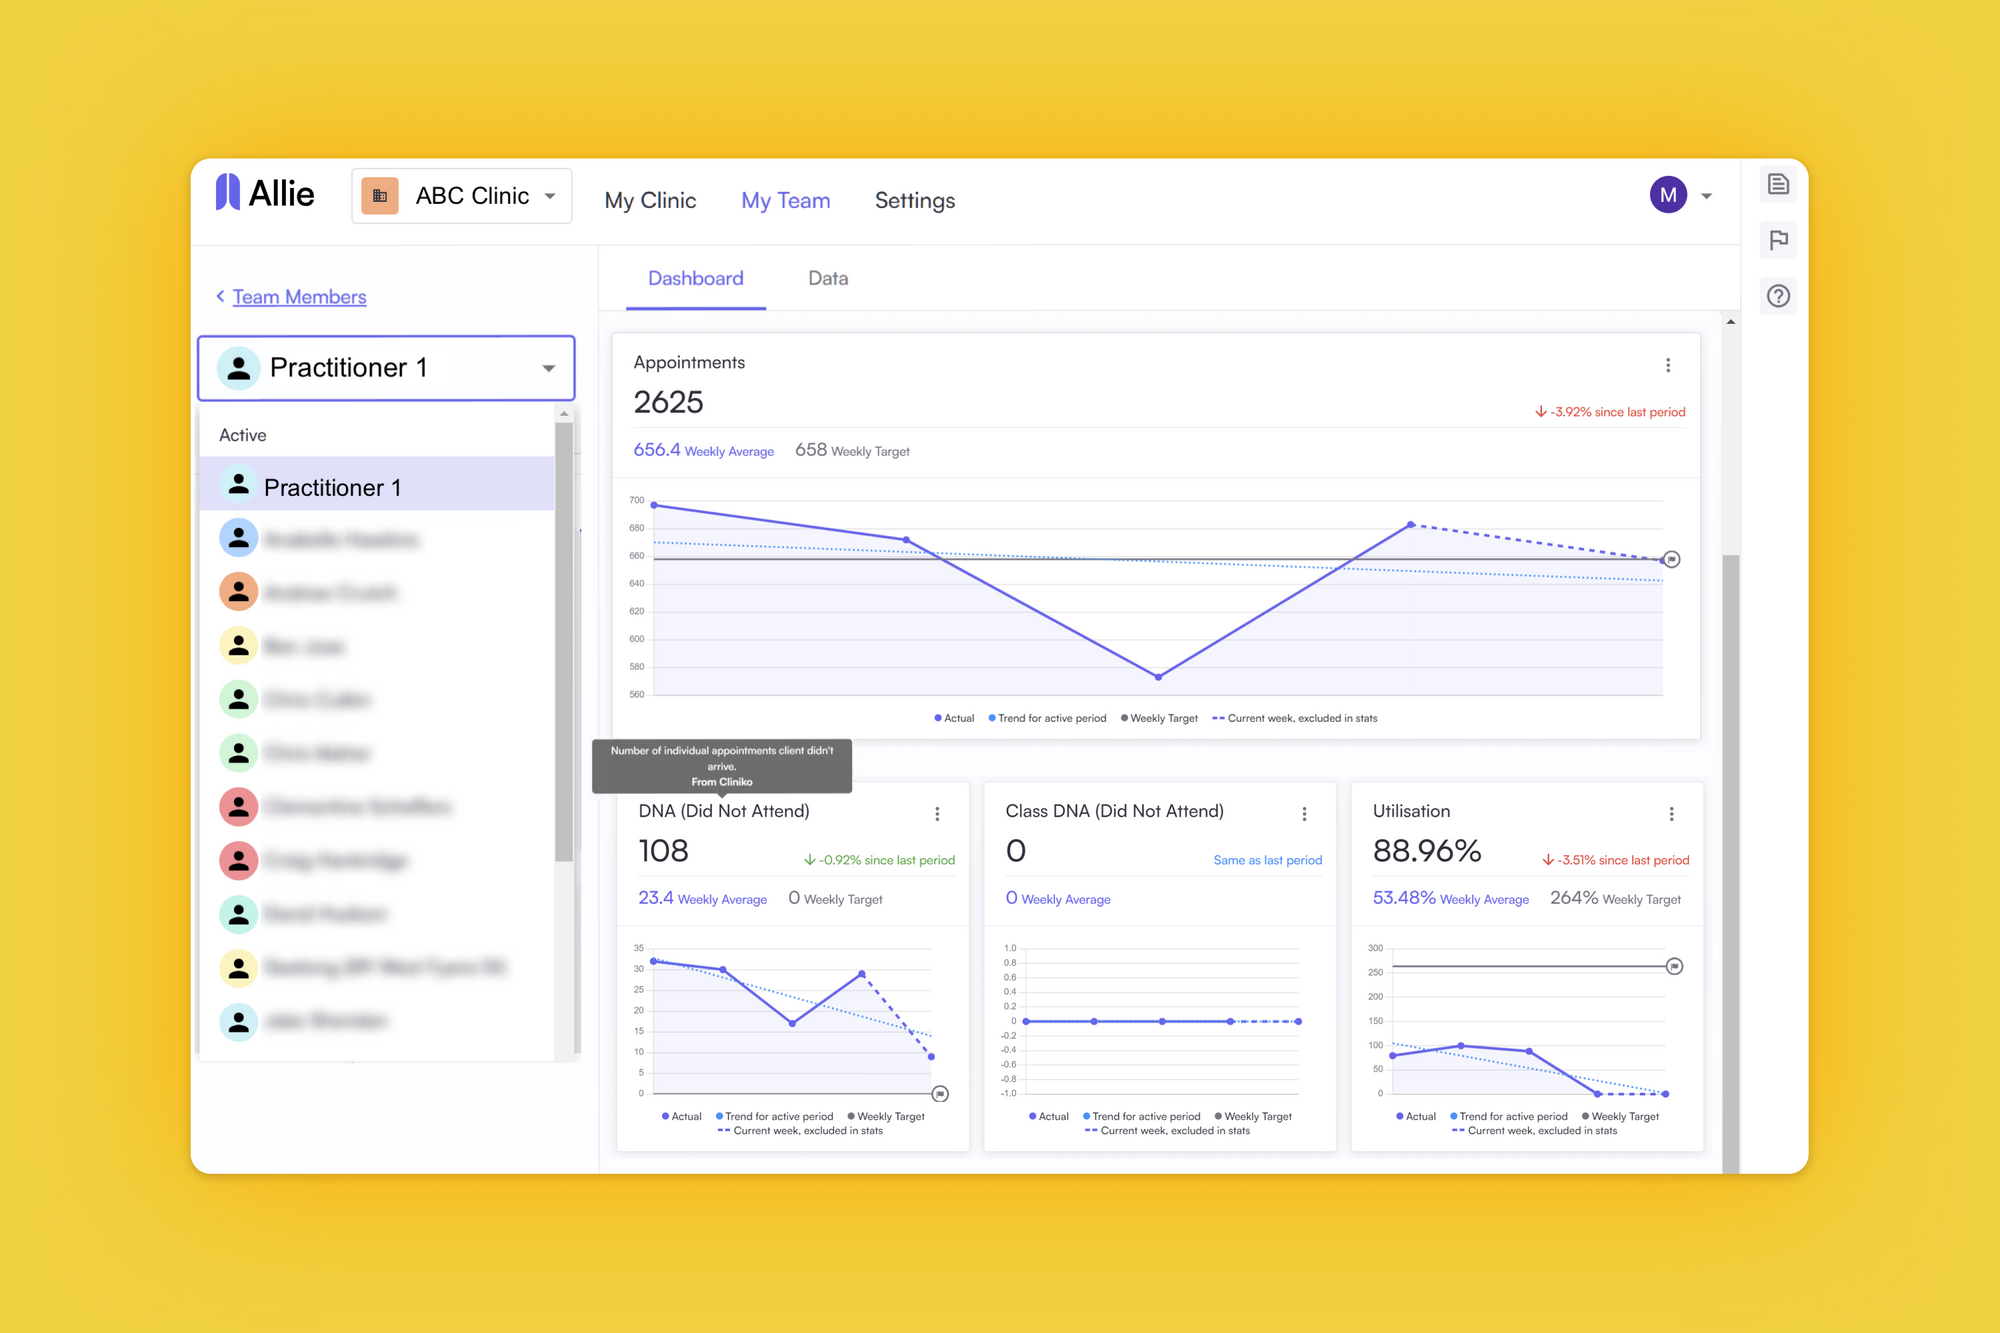Open the DNA Did Not Attend options menu
2000x1333 pixels.
937,814
